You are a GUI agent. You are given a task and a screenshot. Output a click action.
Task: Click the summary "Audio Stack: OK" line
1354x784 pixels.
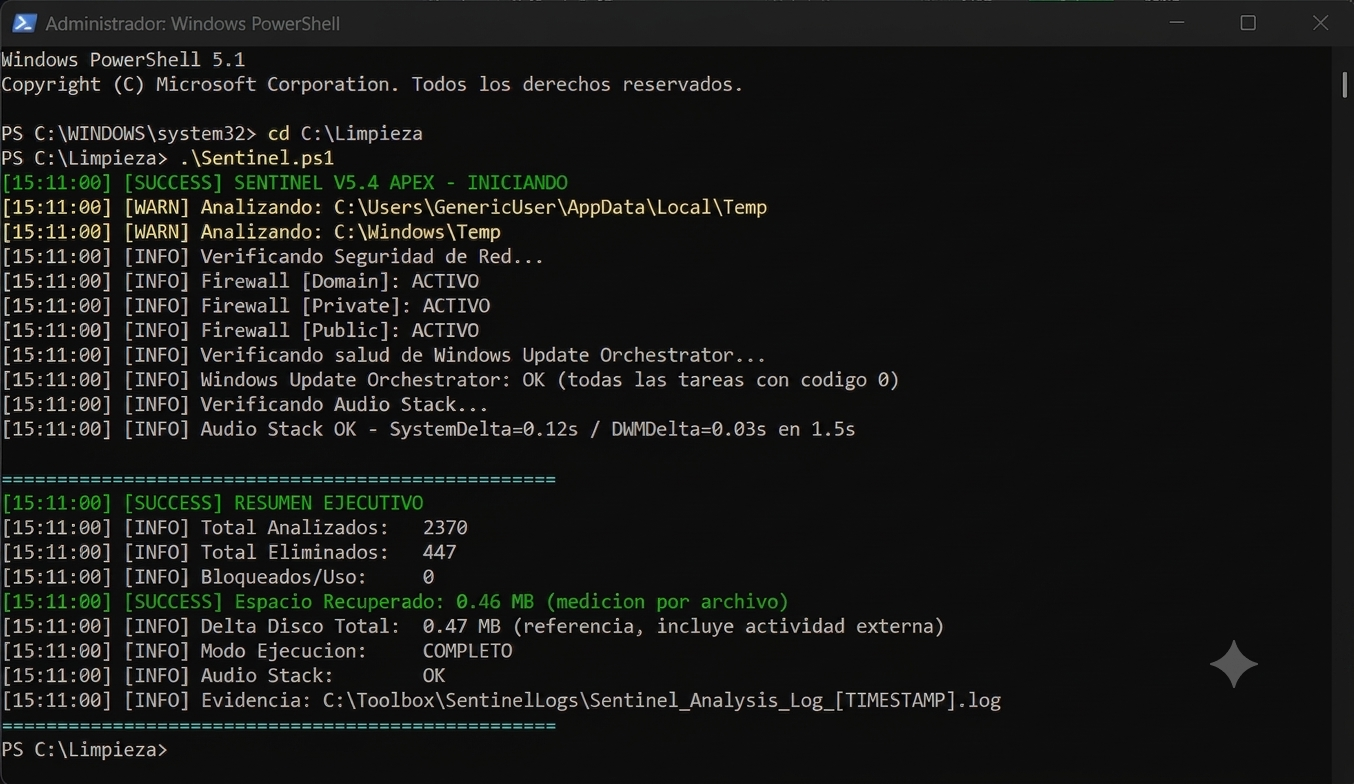[223, 676]
